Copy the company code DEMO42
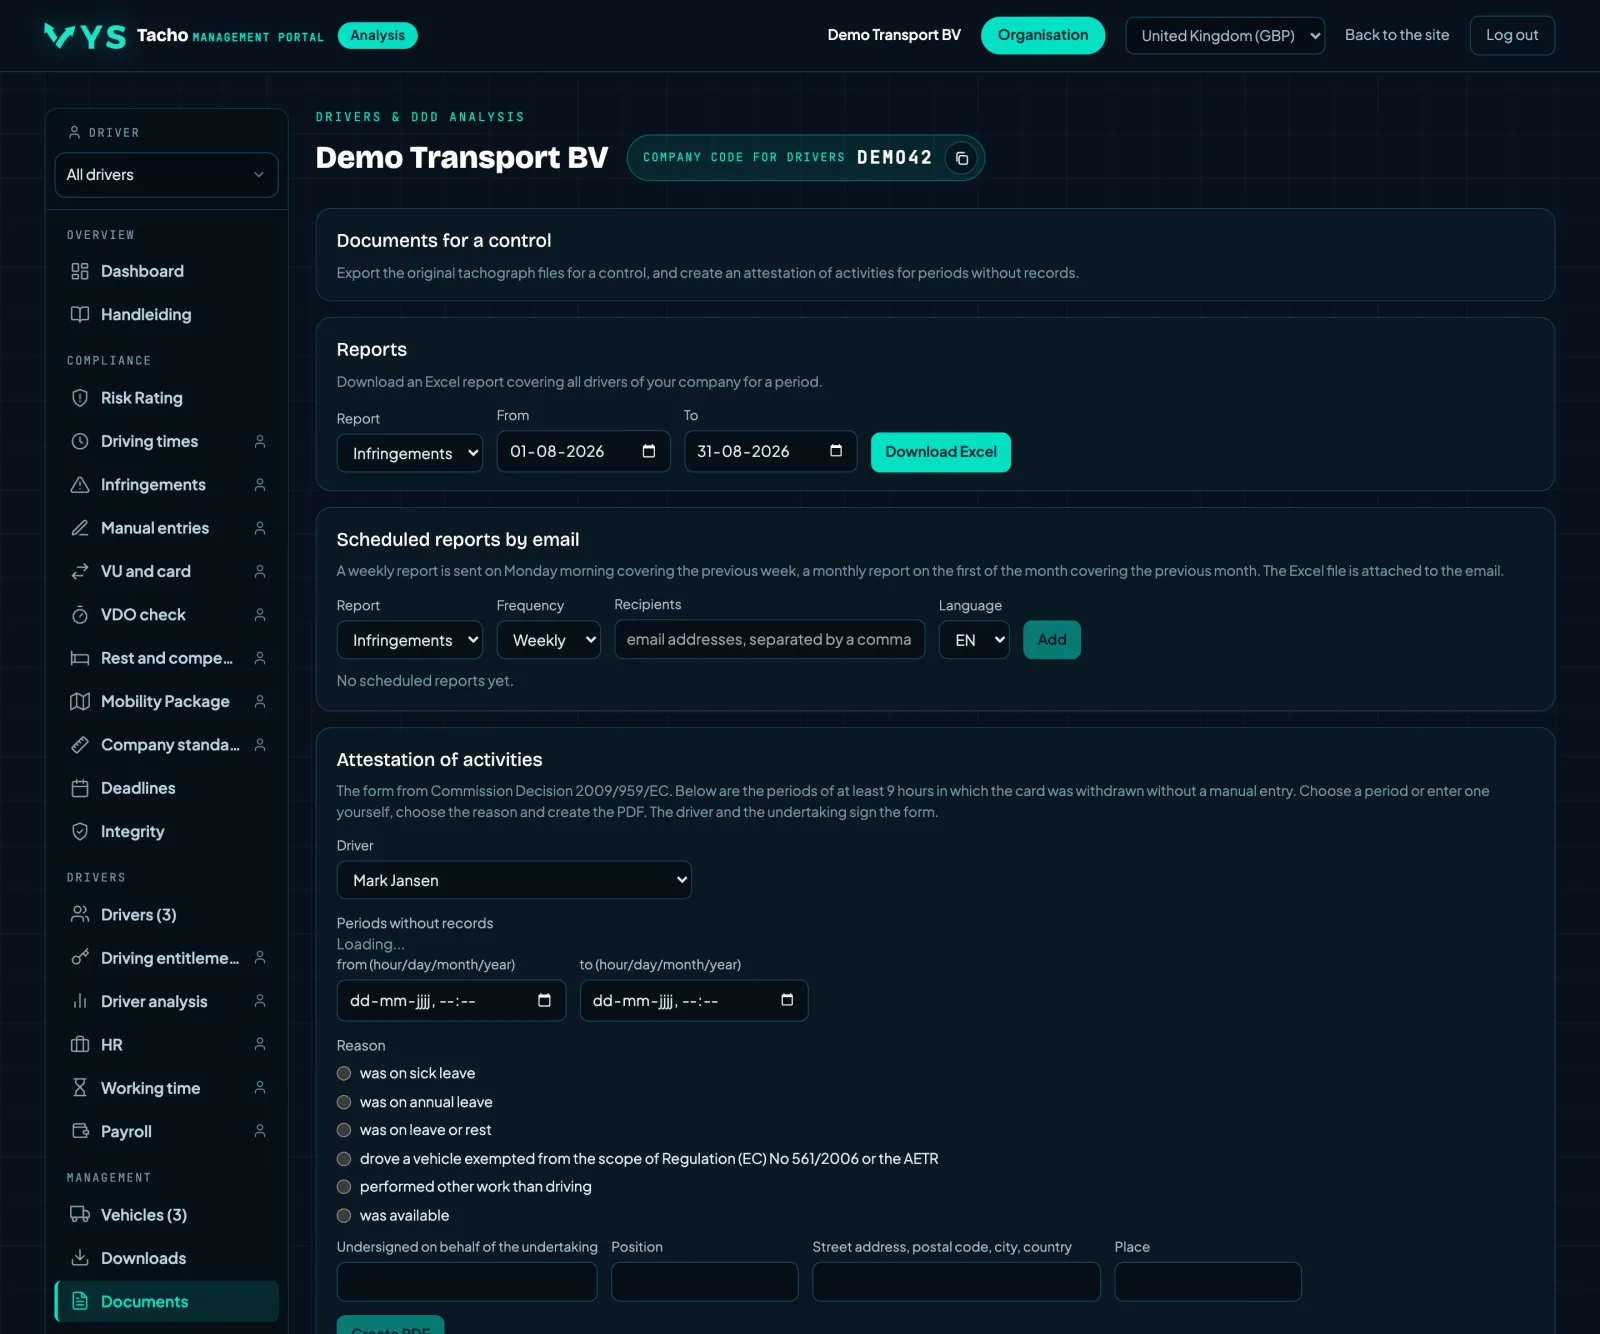Viewport: 1600px width, 1334px height. [961, 158]
